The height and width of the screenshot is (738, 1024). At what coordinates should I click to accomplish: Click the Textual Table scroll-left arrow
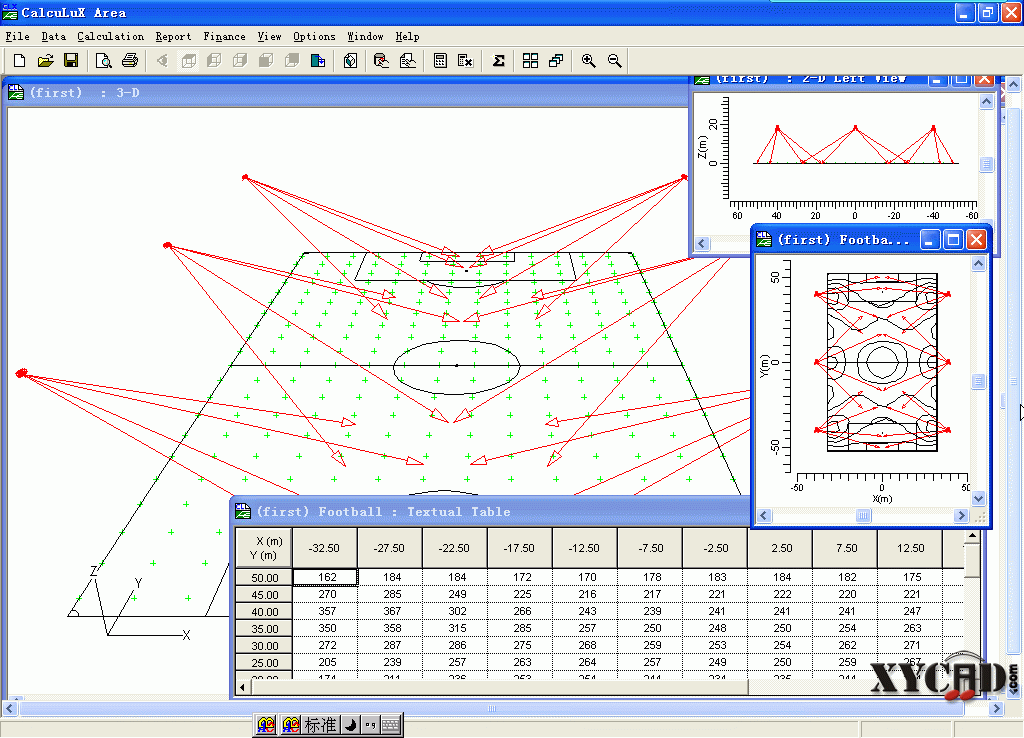[243, 687]
